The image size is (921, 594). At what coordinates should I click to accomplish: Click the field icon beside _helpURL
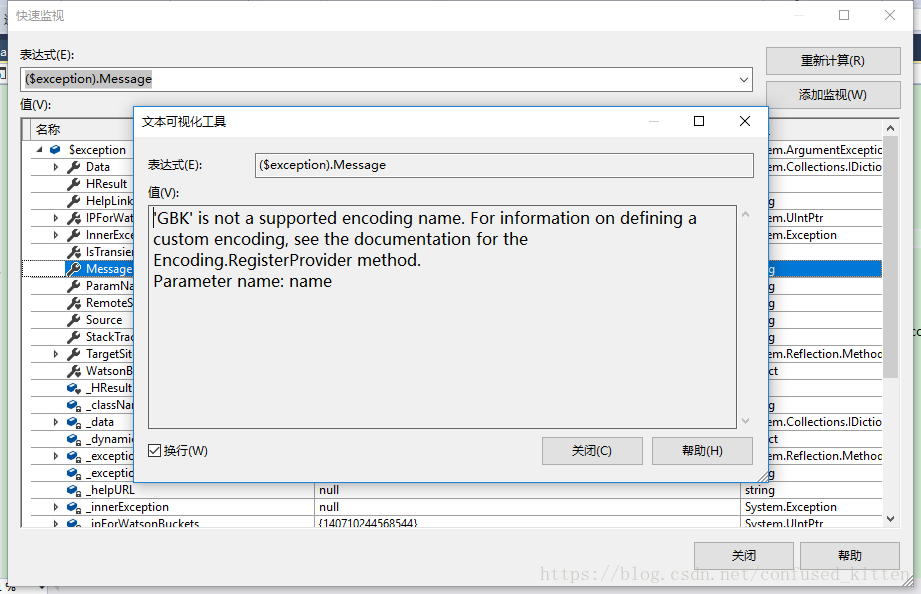coord(73,490)
